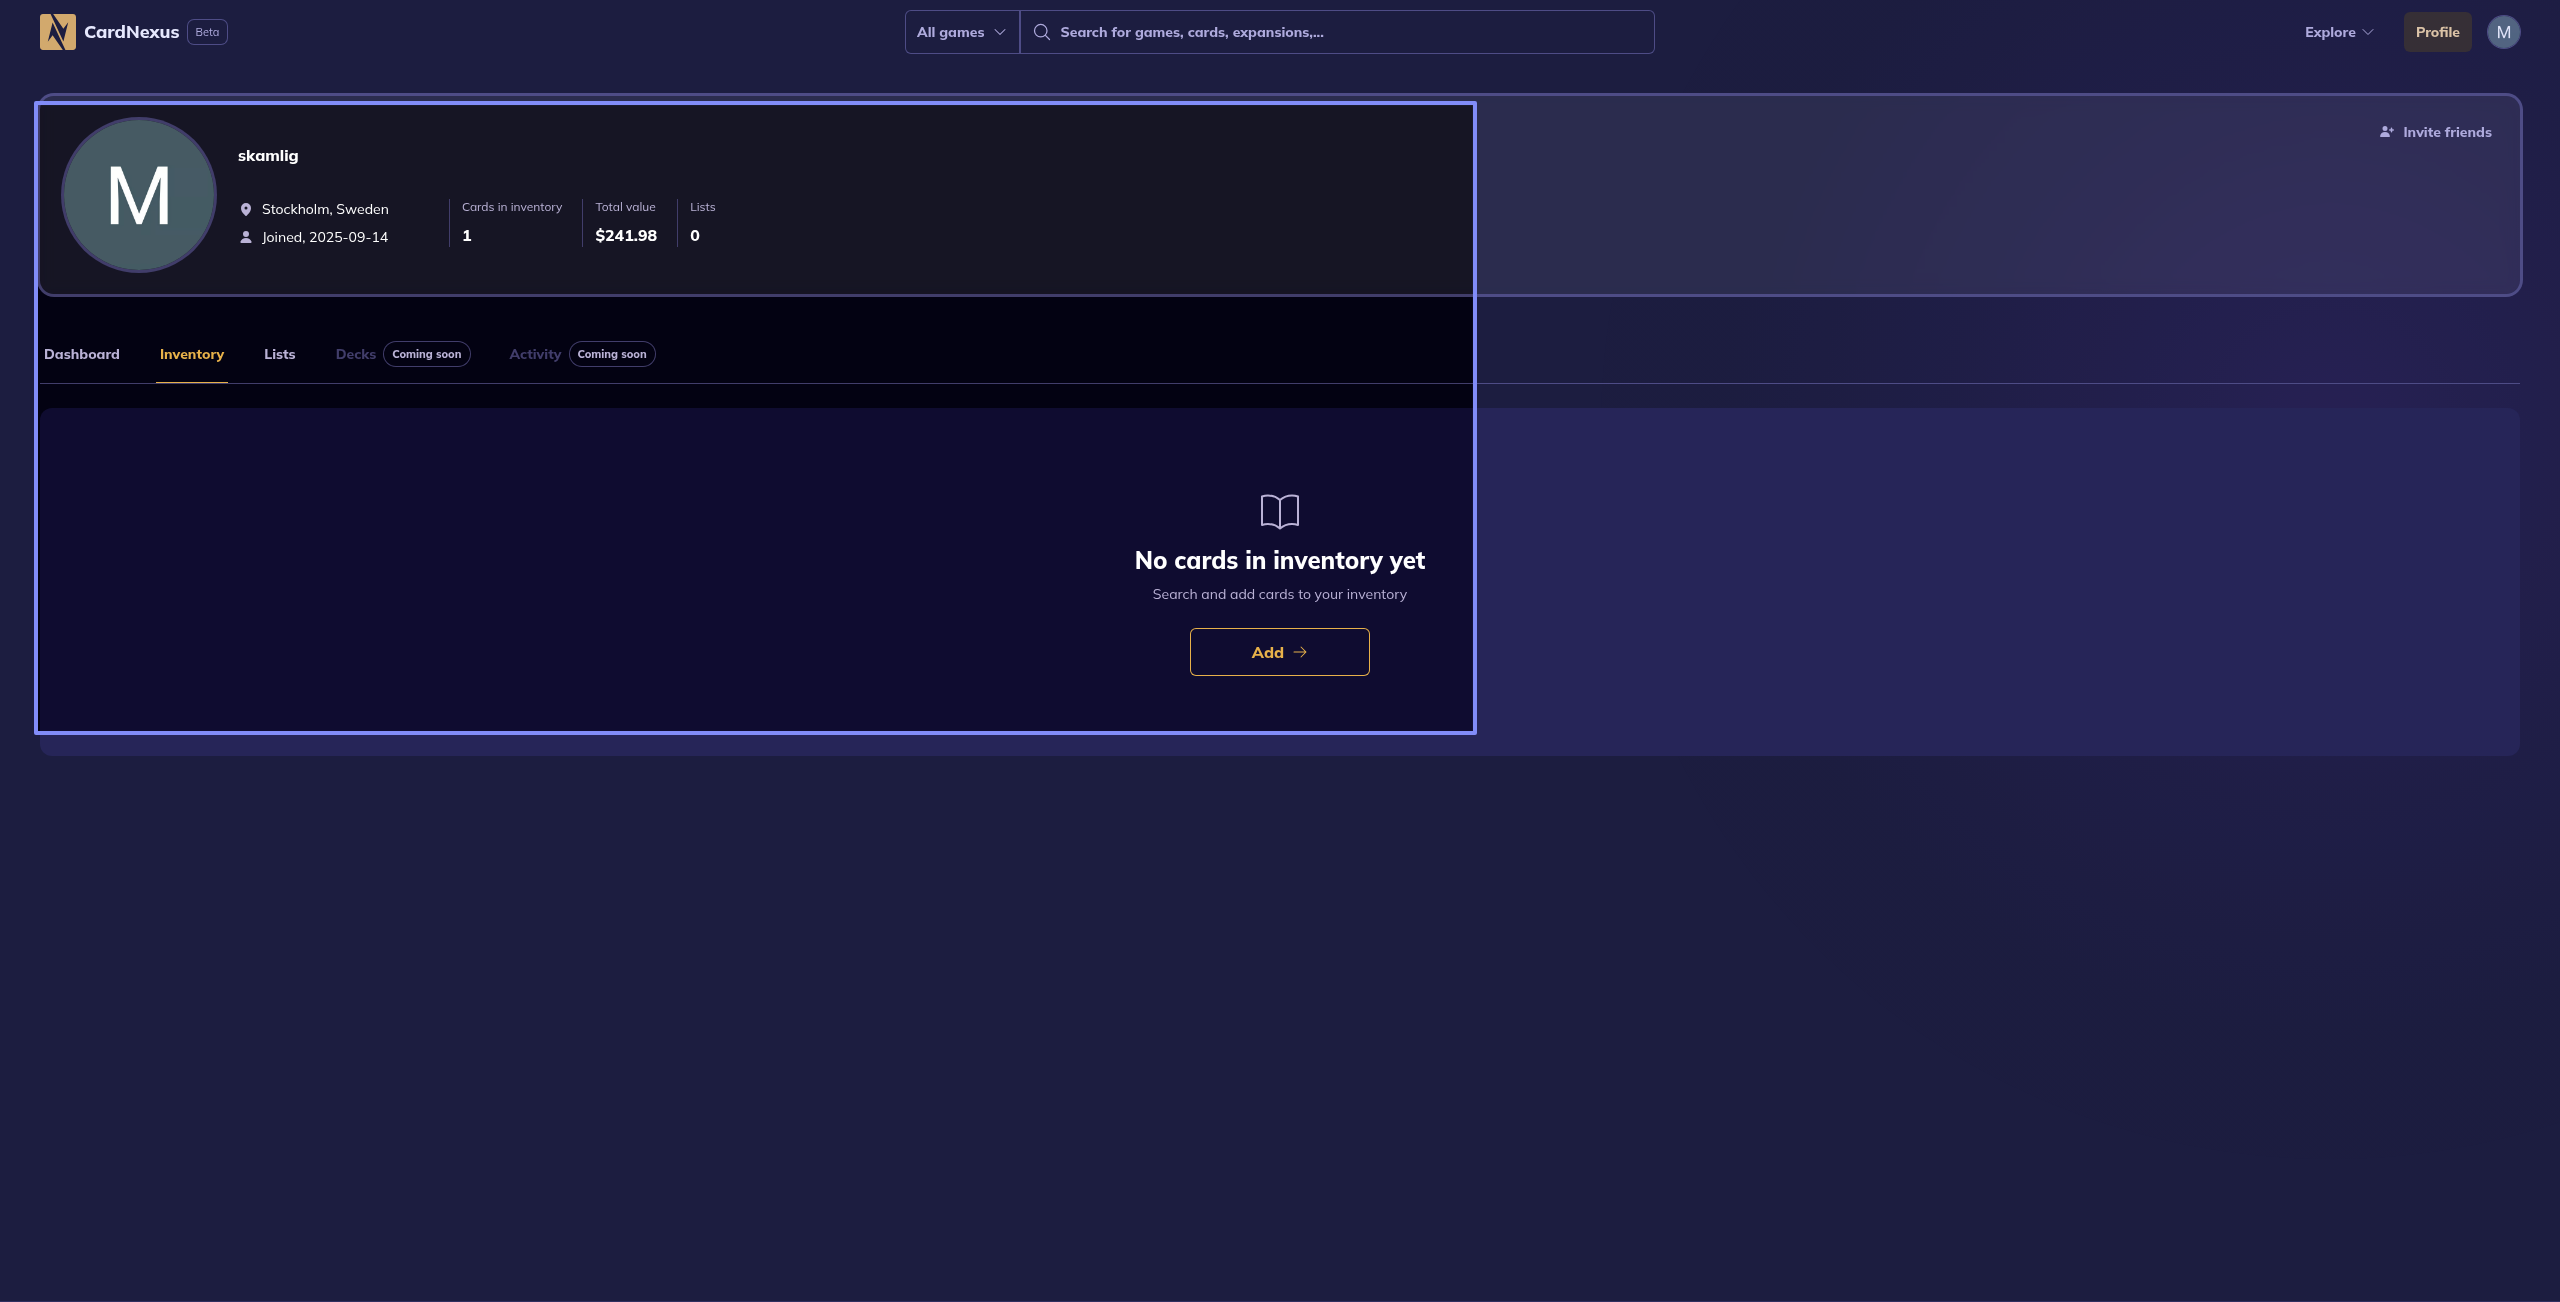Switch to the Lists tab
The width and height of the screenshot is (2560, 1302).
279,354
